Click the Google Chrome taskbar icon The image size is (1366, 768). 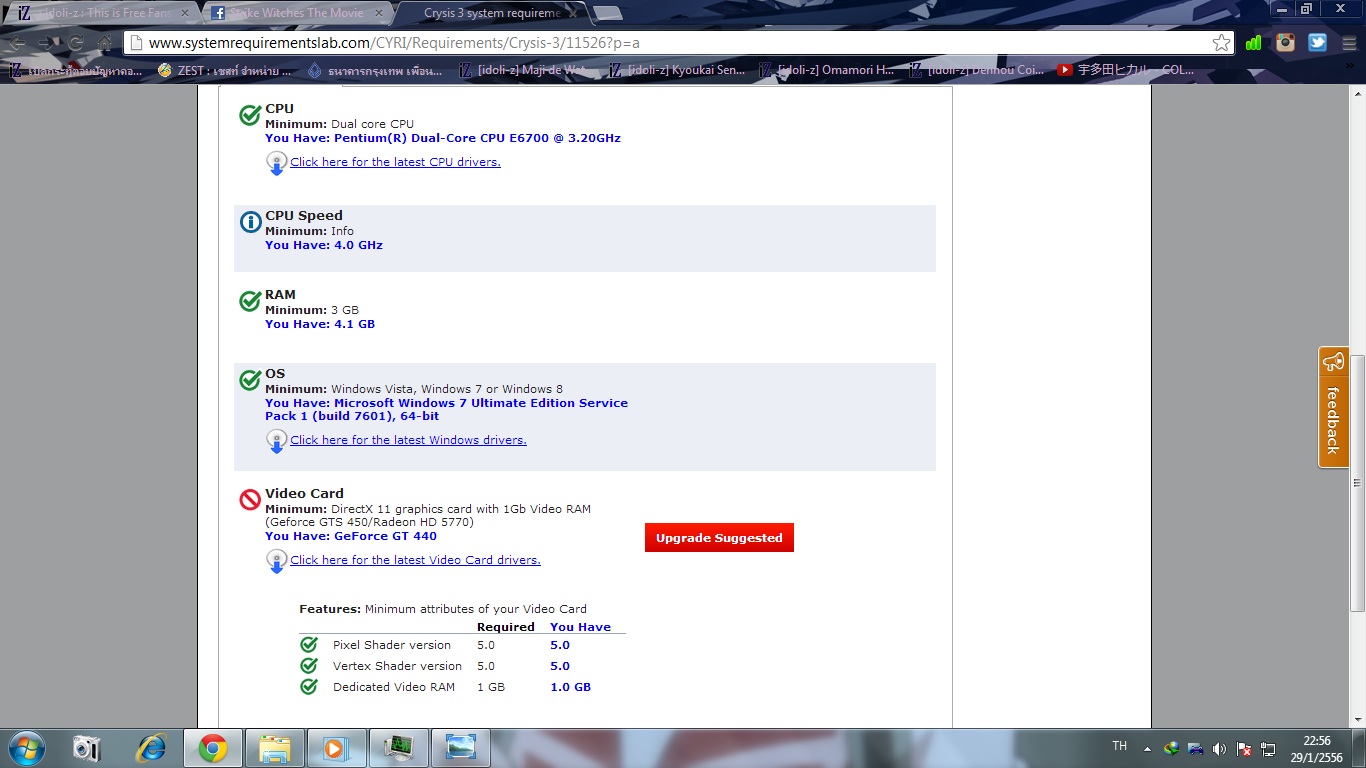[x=212, y=748]
